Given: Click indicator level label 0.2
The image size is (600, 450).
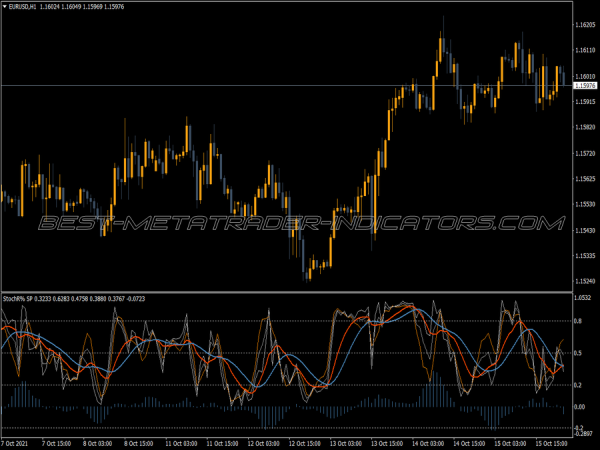Looking at the screenshot, I should (578, 385).
